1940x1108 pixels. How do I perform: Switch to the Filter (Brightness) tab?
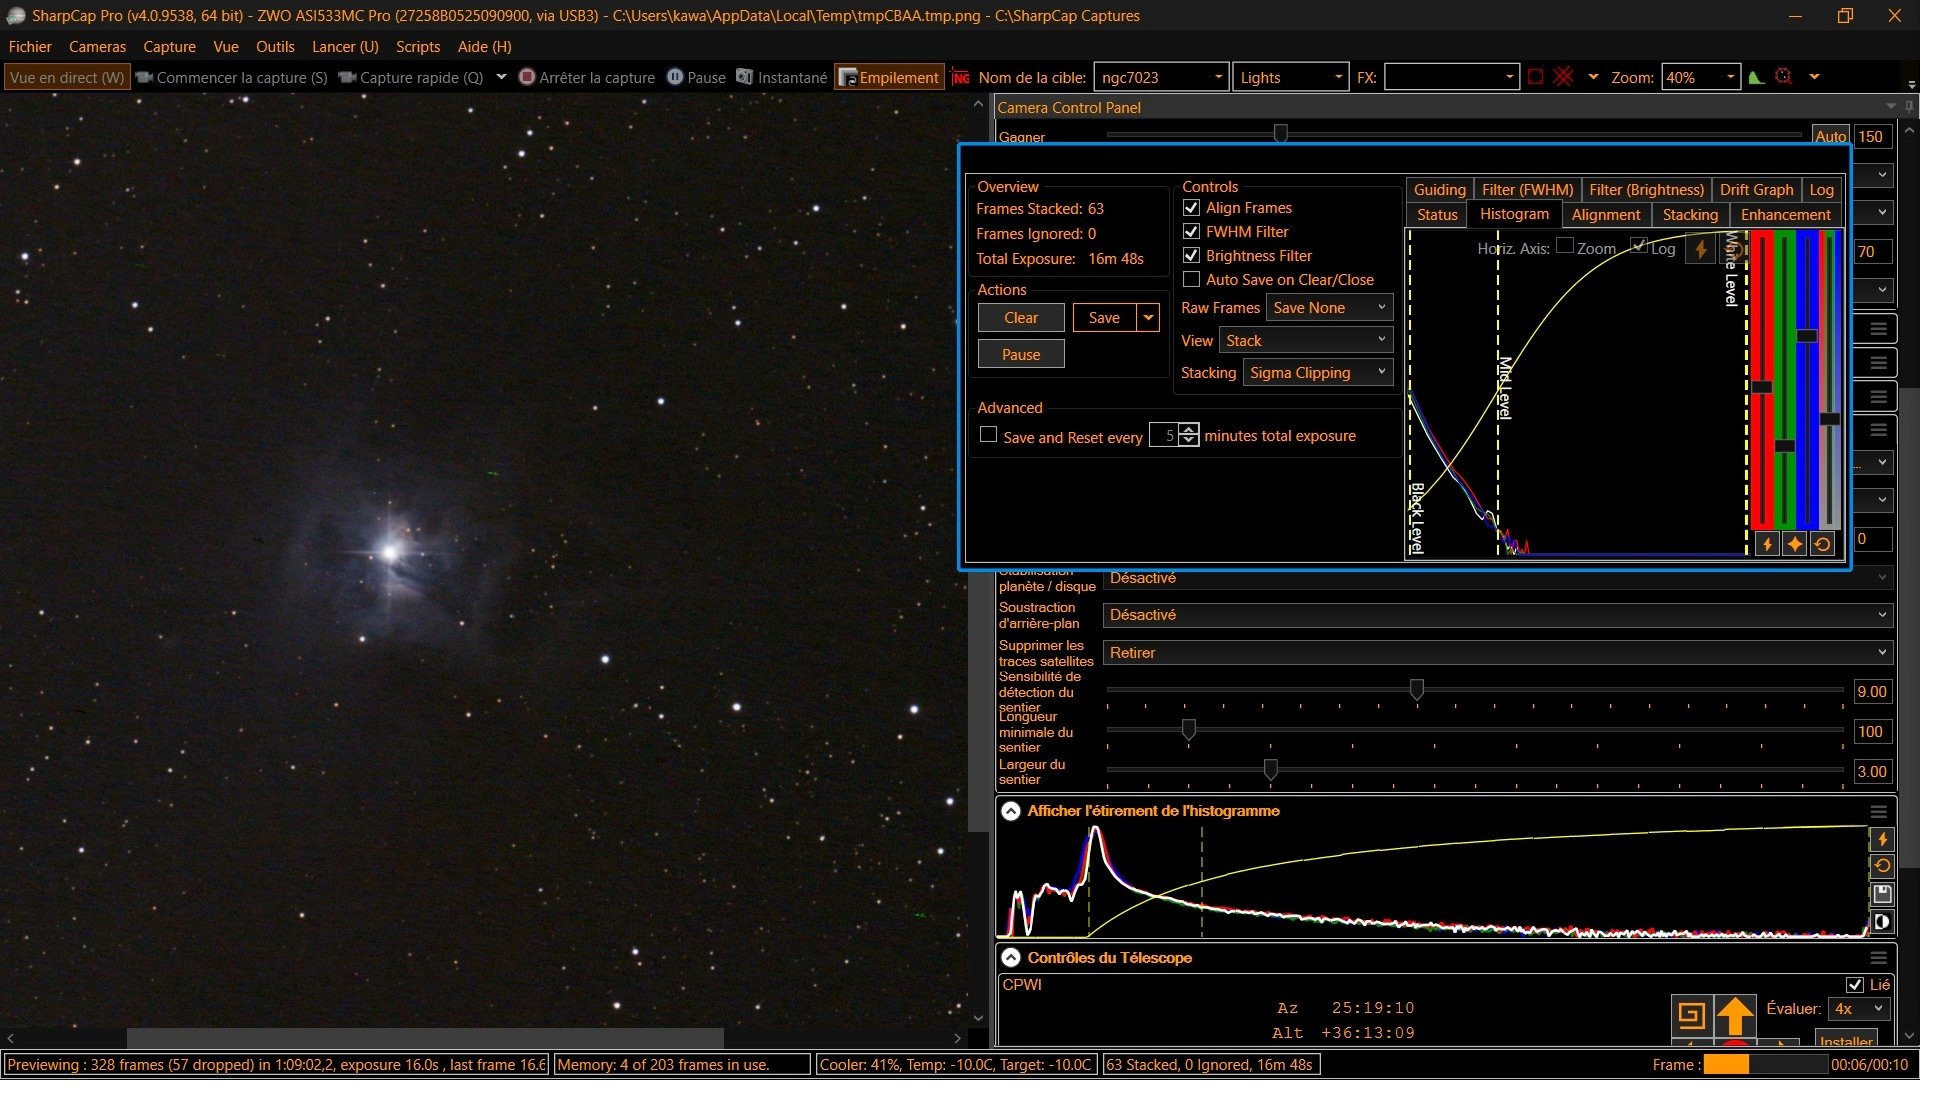coord(1646,190)
